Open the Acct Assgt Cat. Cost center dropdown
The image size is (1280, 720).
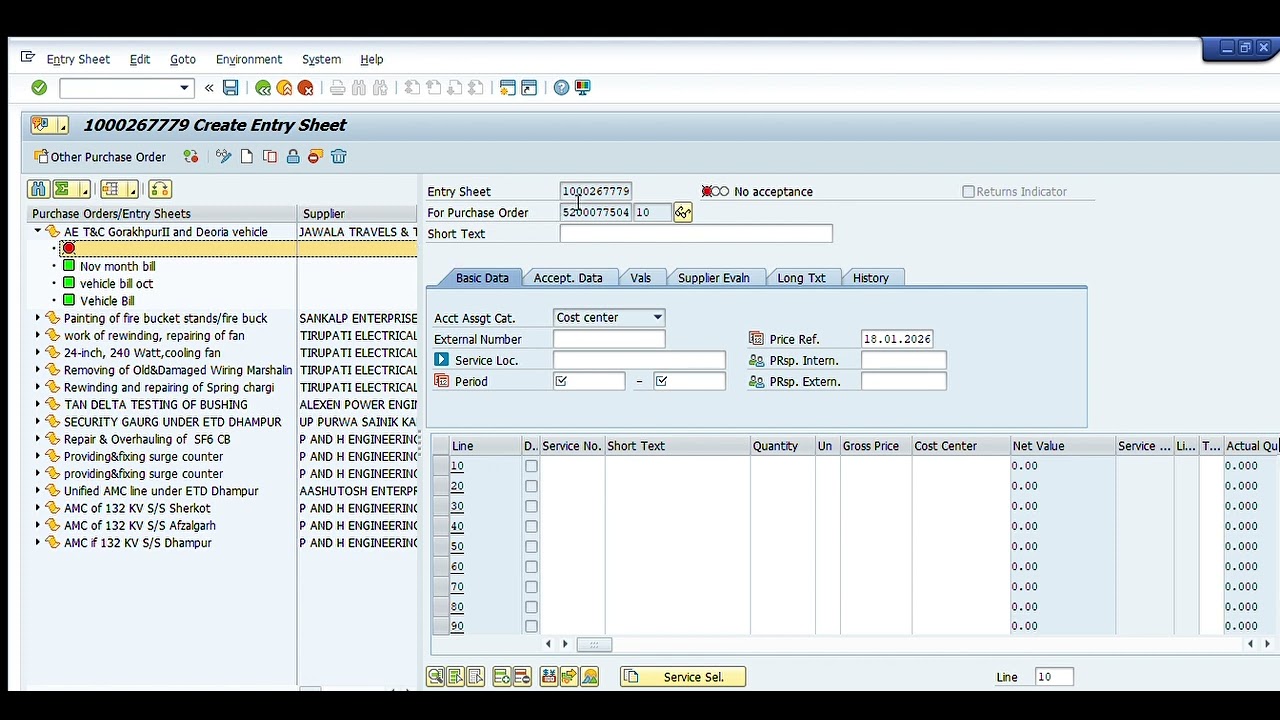[657, 317]
